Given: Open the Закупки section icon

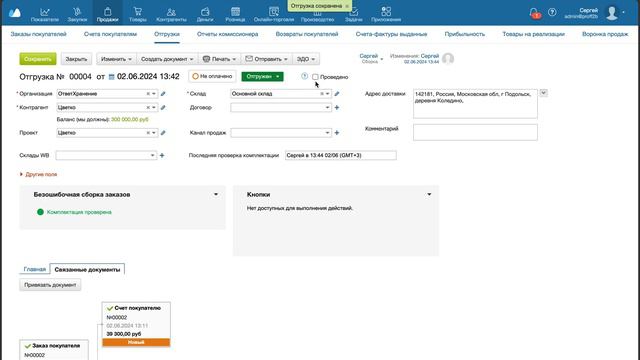Looking at the screenshot, I should [77, 12].
